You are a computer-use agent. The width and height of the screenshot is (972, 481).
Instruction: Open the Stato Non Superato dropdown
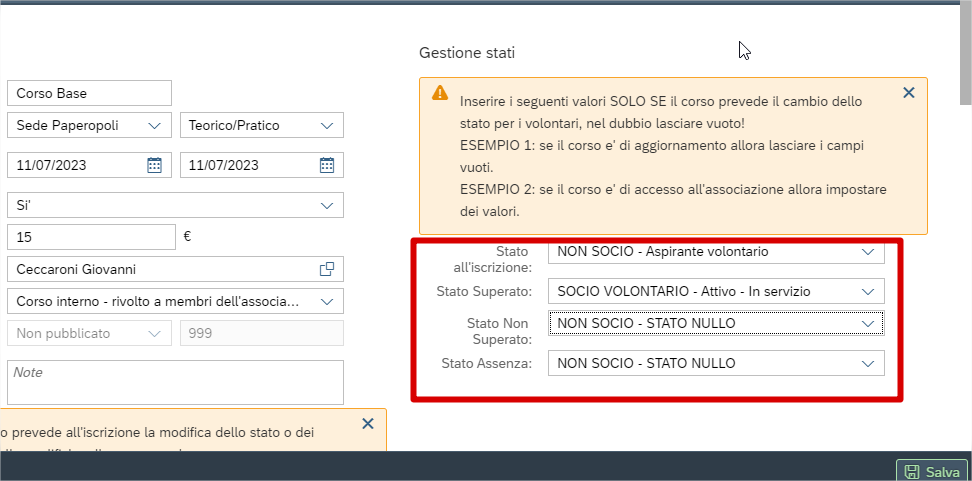[867, 323]
